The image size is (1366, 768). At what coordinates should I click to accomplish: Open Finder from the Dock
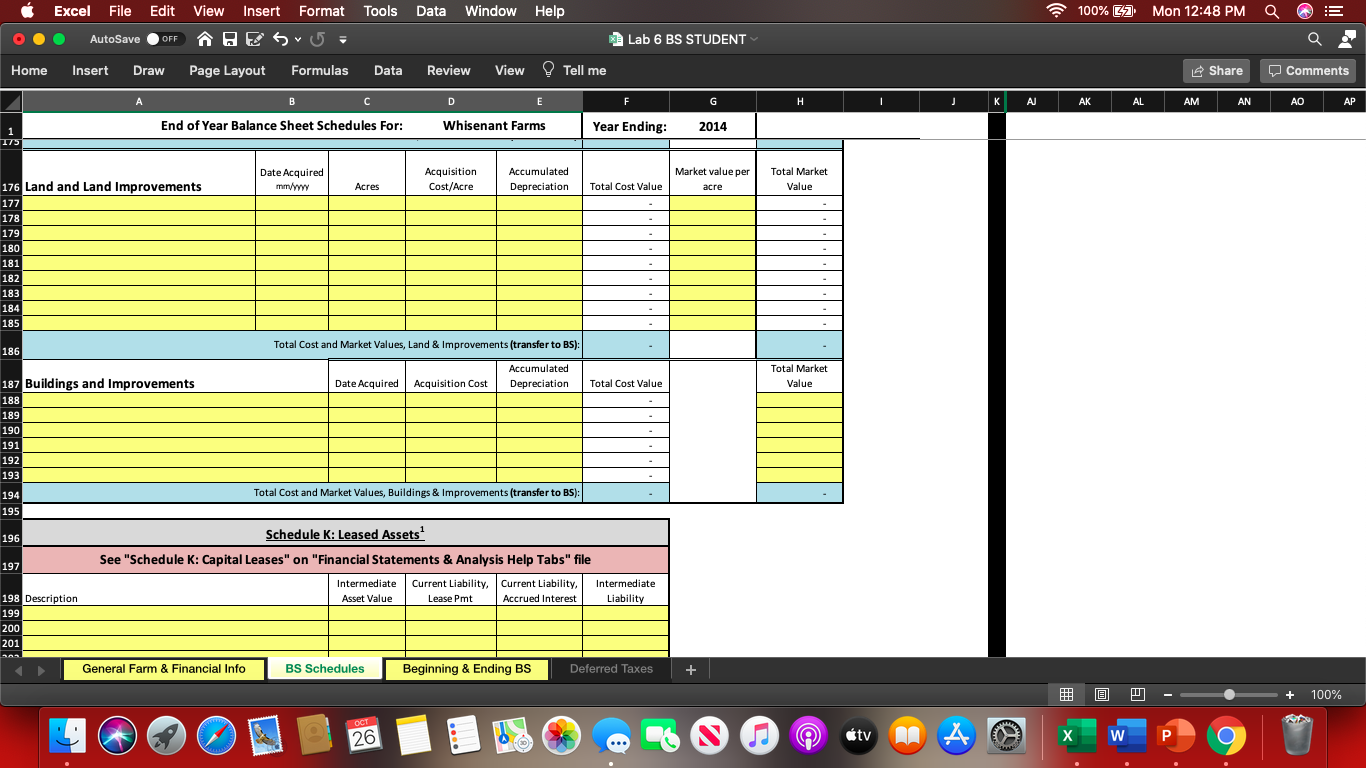coord(68,736)
